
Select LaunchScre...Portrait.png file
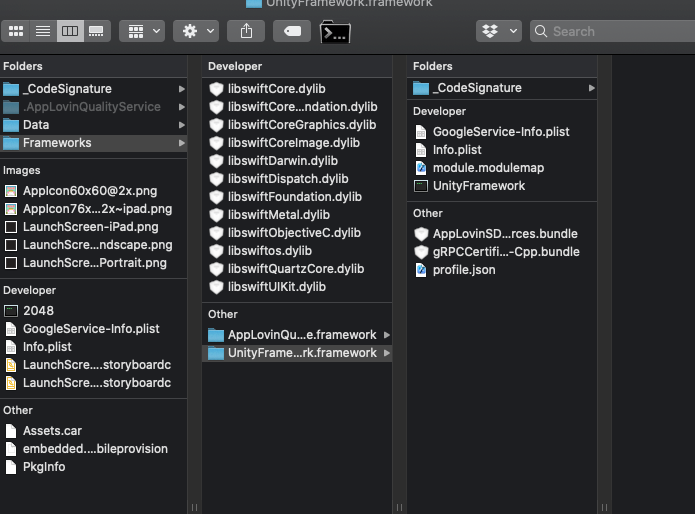[93, 263]
